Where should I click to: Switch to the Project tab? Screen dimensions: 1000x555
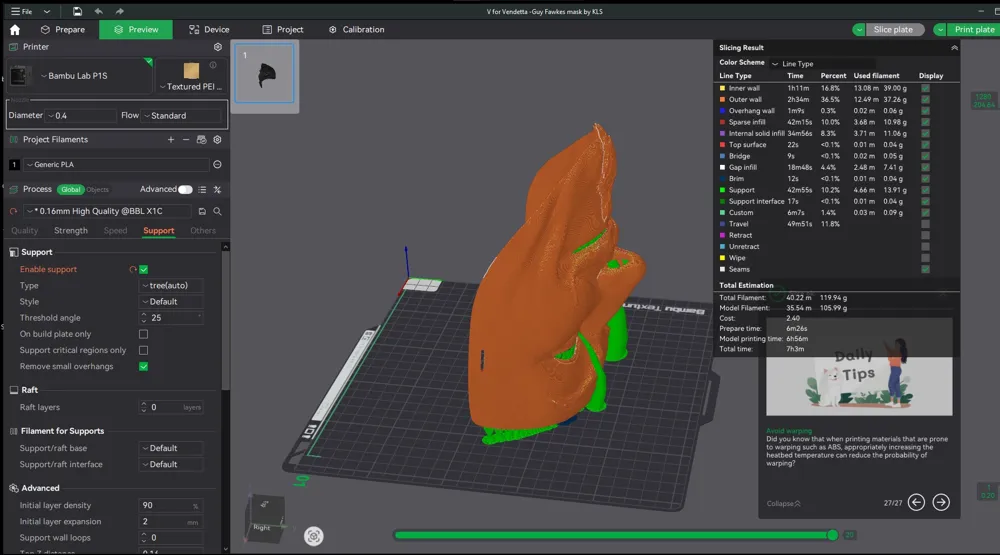(283, 29)
